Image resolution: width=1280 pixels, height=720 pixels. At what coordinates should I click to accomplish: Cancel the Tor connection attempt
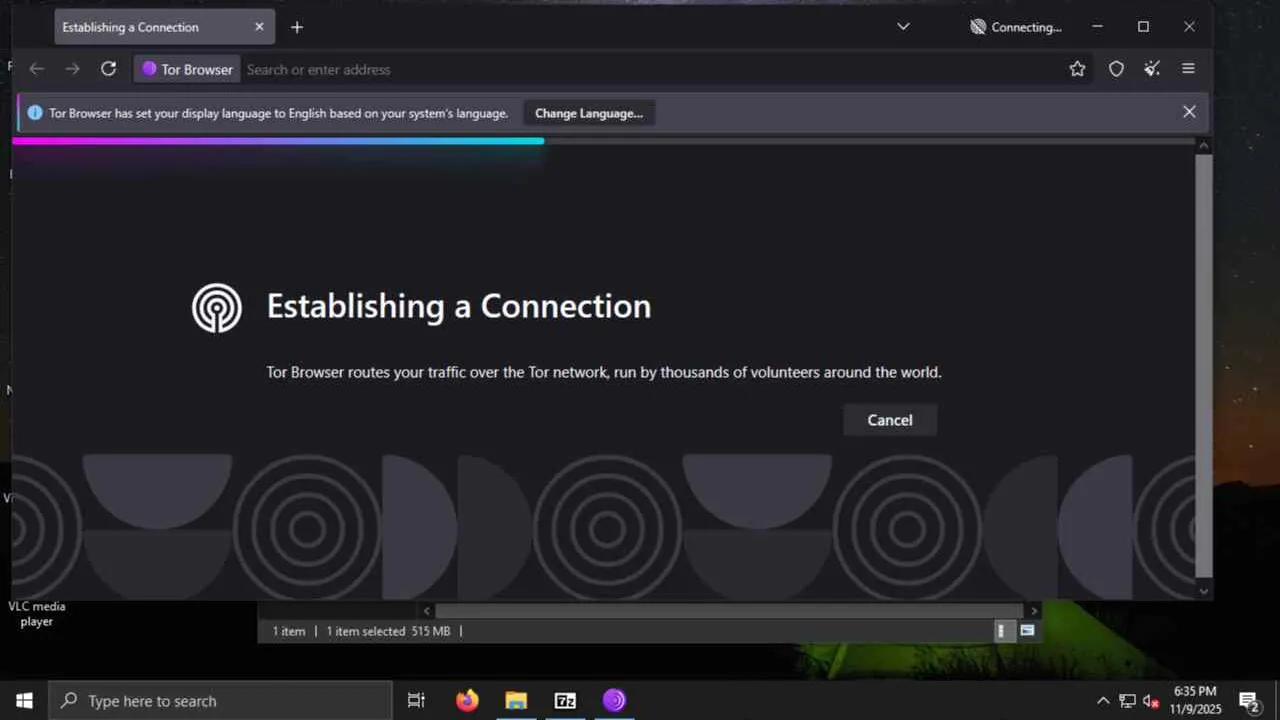[890, 420]
